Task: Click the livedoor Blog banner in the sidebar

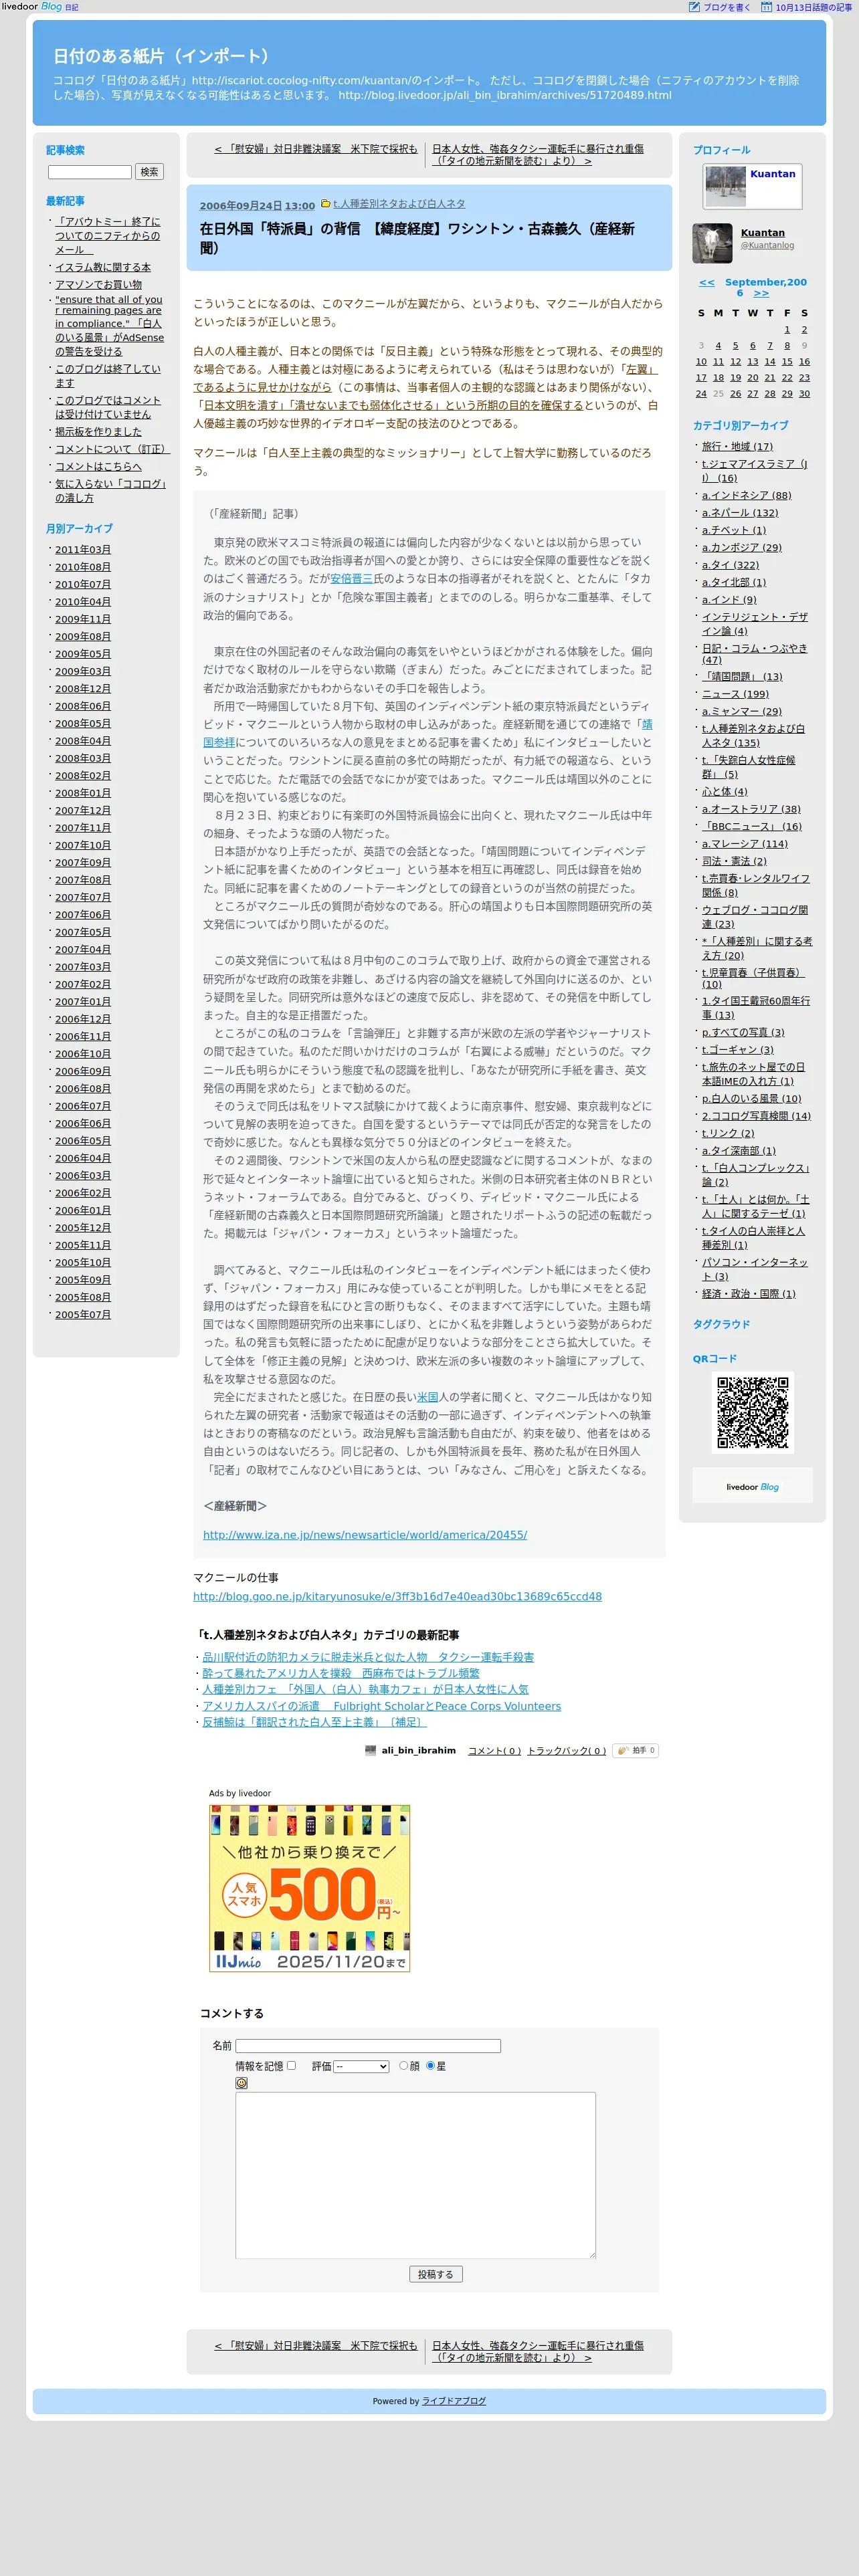Action: 752,1485
